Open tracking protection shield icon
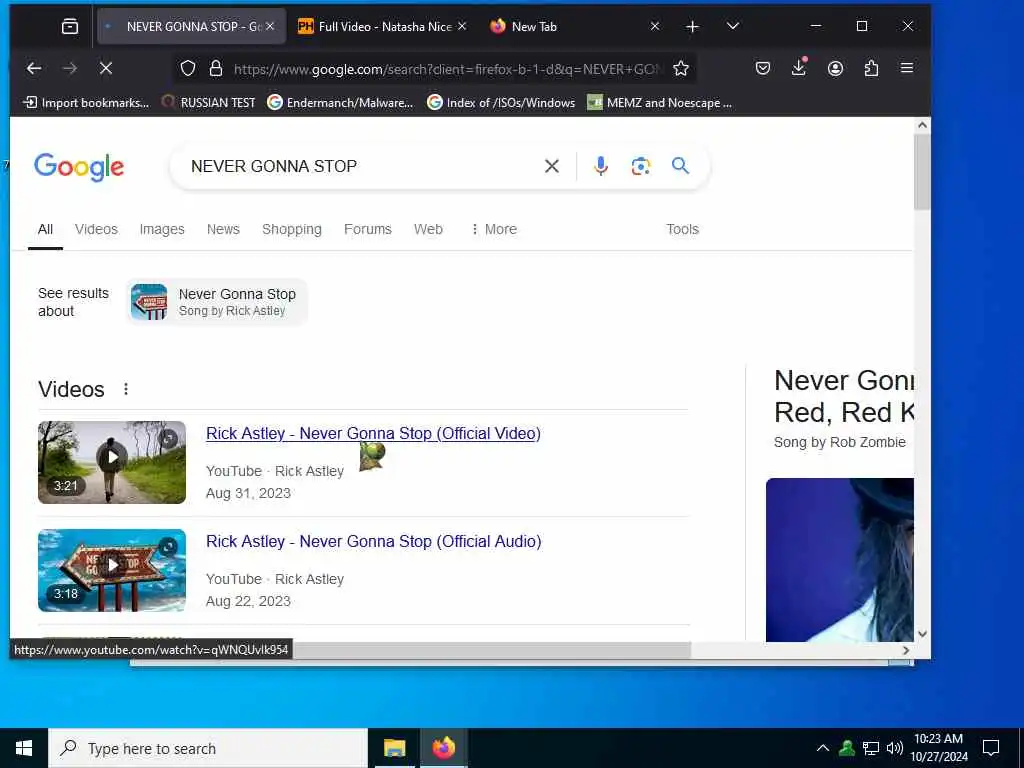This screenshot has height=768, width=1024. coord(188,69)
